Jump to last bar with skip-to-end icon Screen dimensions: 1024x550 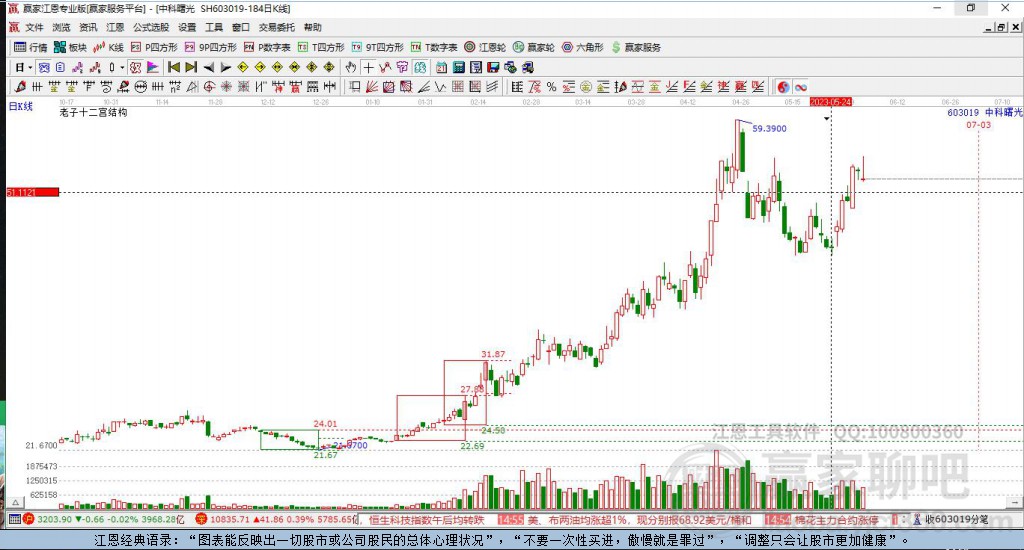[x=191, y=67]
